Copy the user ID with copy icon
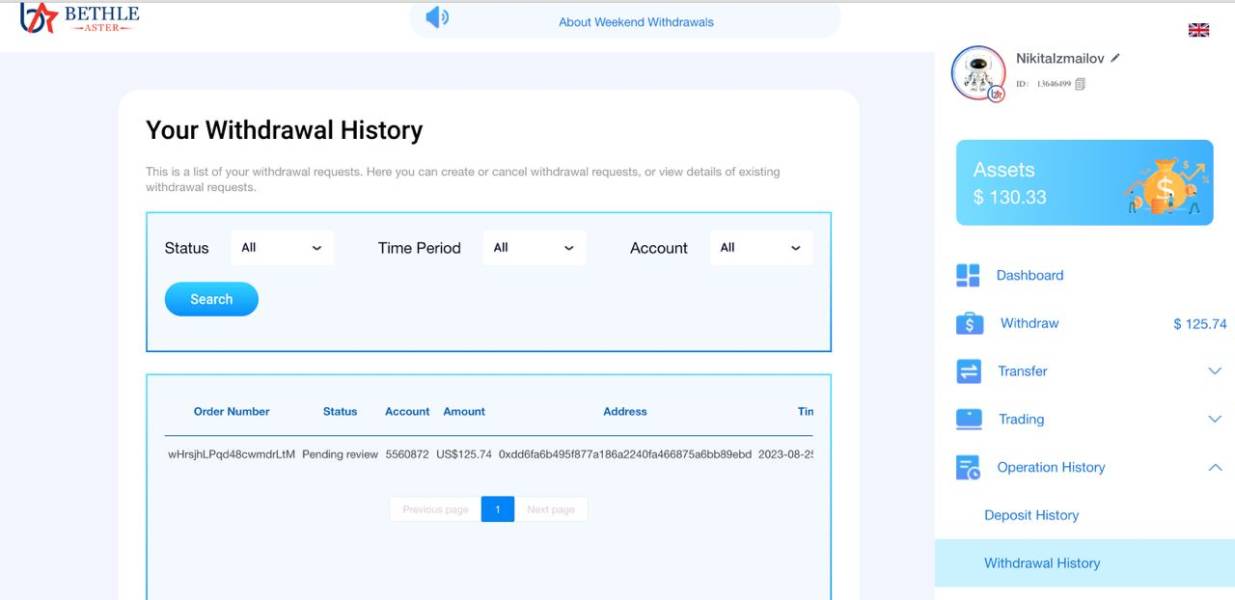Viewport: 1235px width, 600px height. point(1080,84)
